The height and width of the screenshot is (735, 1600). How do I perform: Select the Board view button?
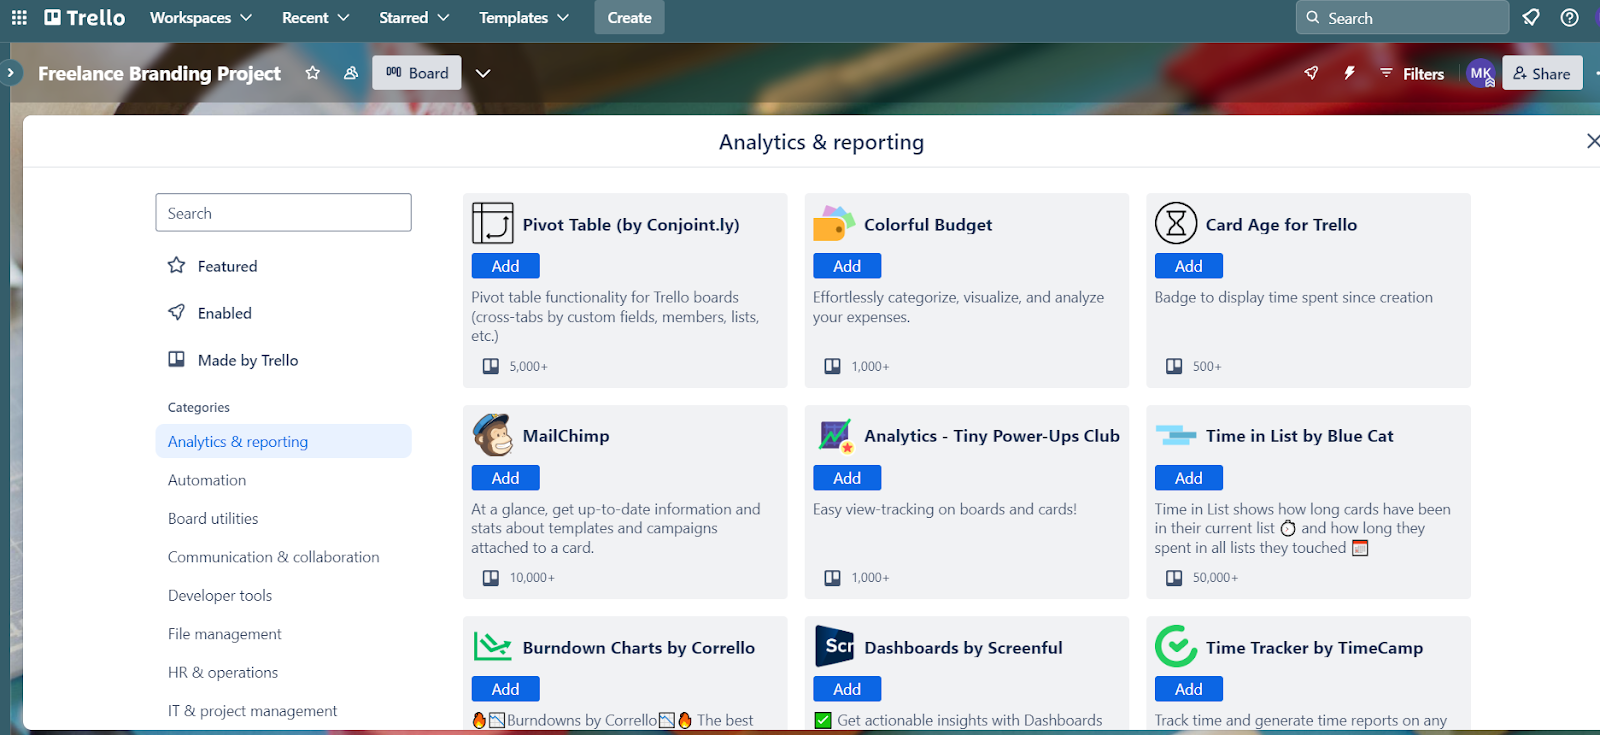[x=417, y=73]
